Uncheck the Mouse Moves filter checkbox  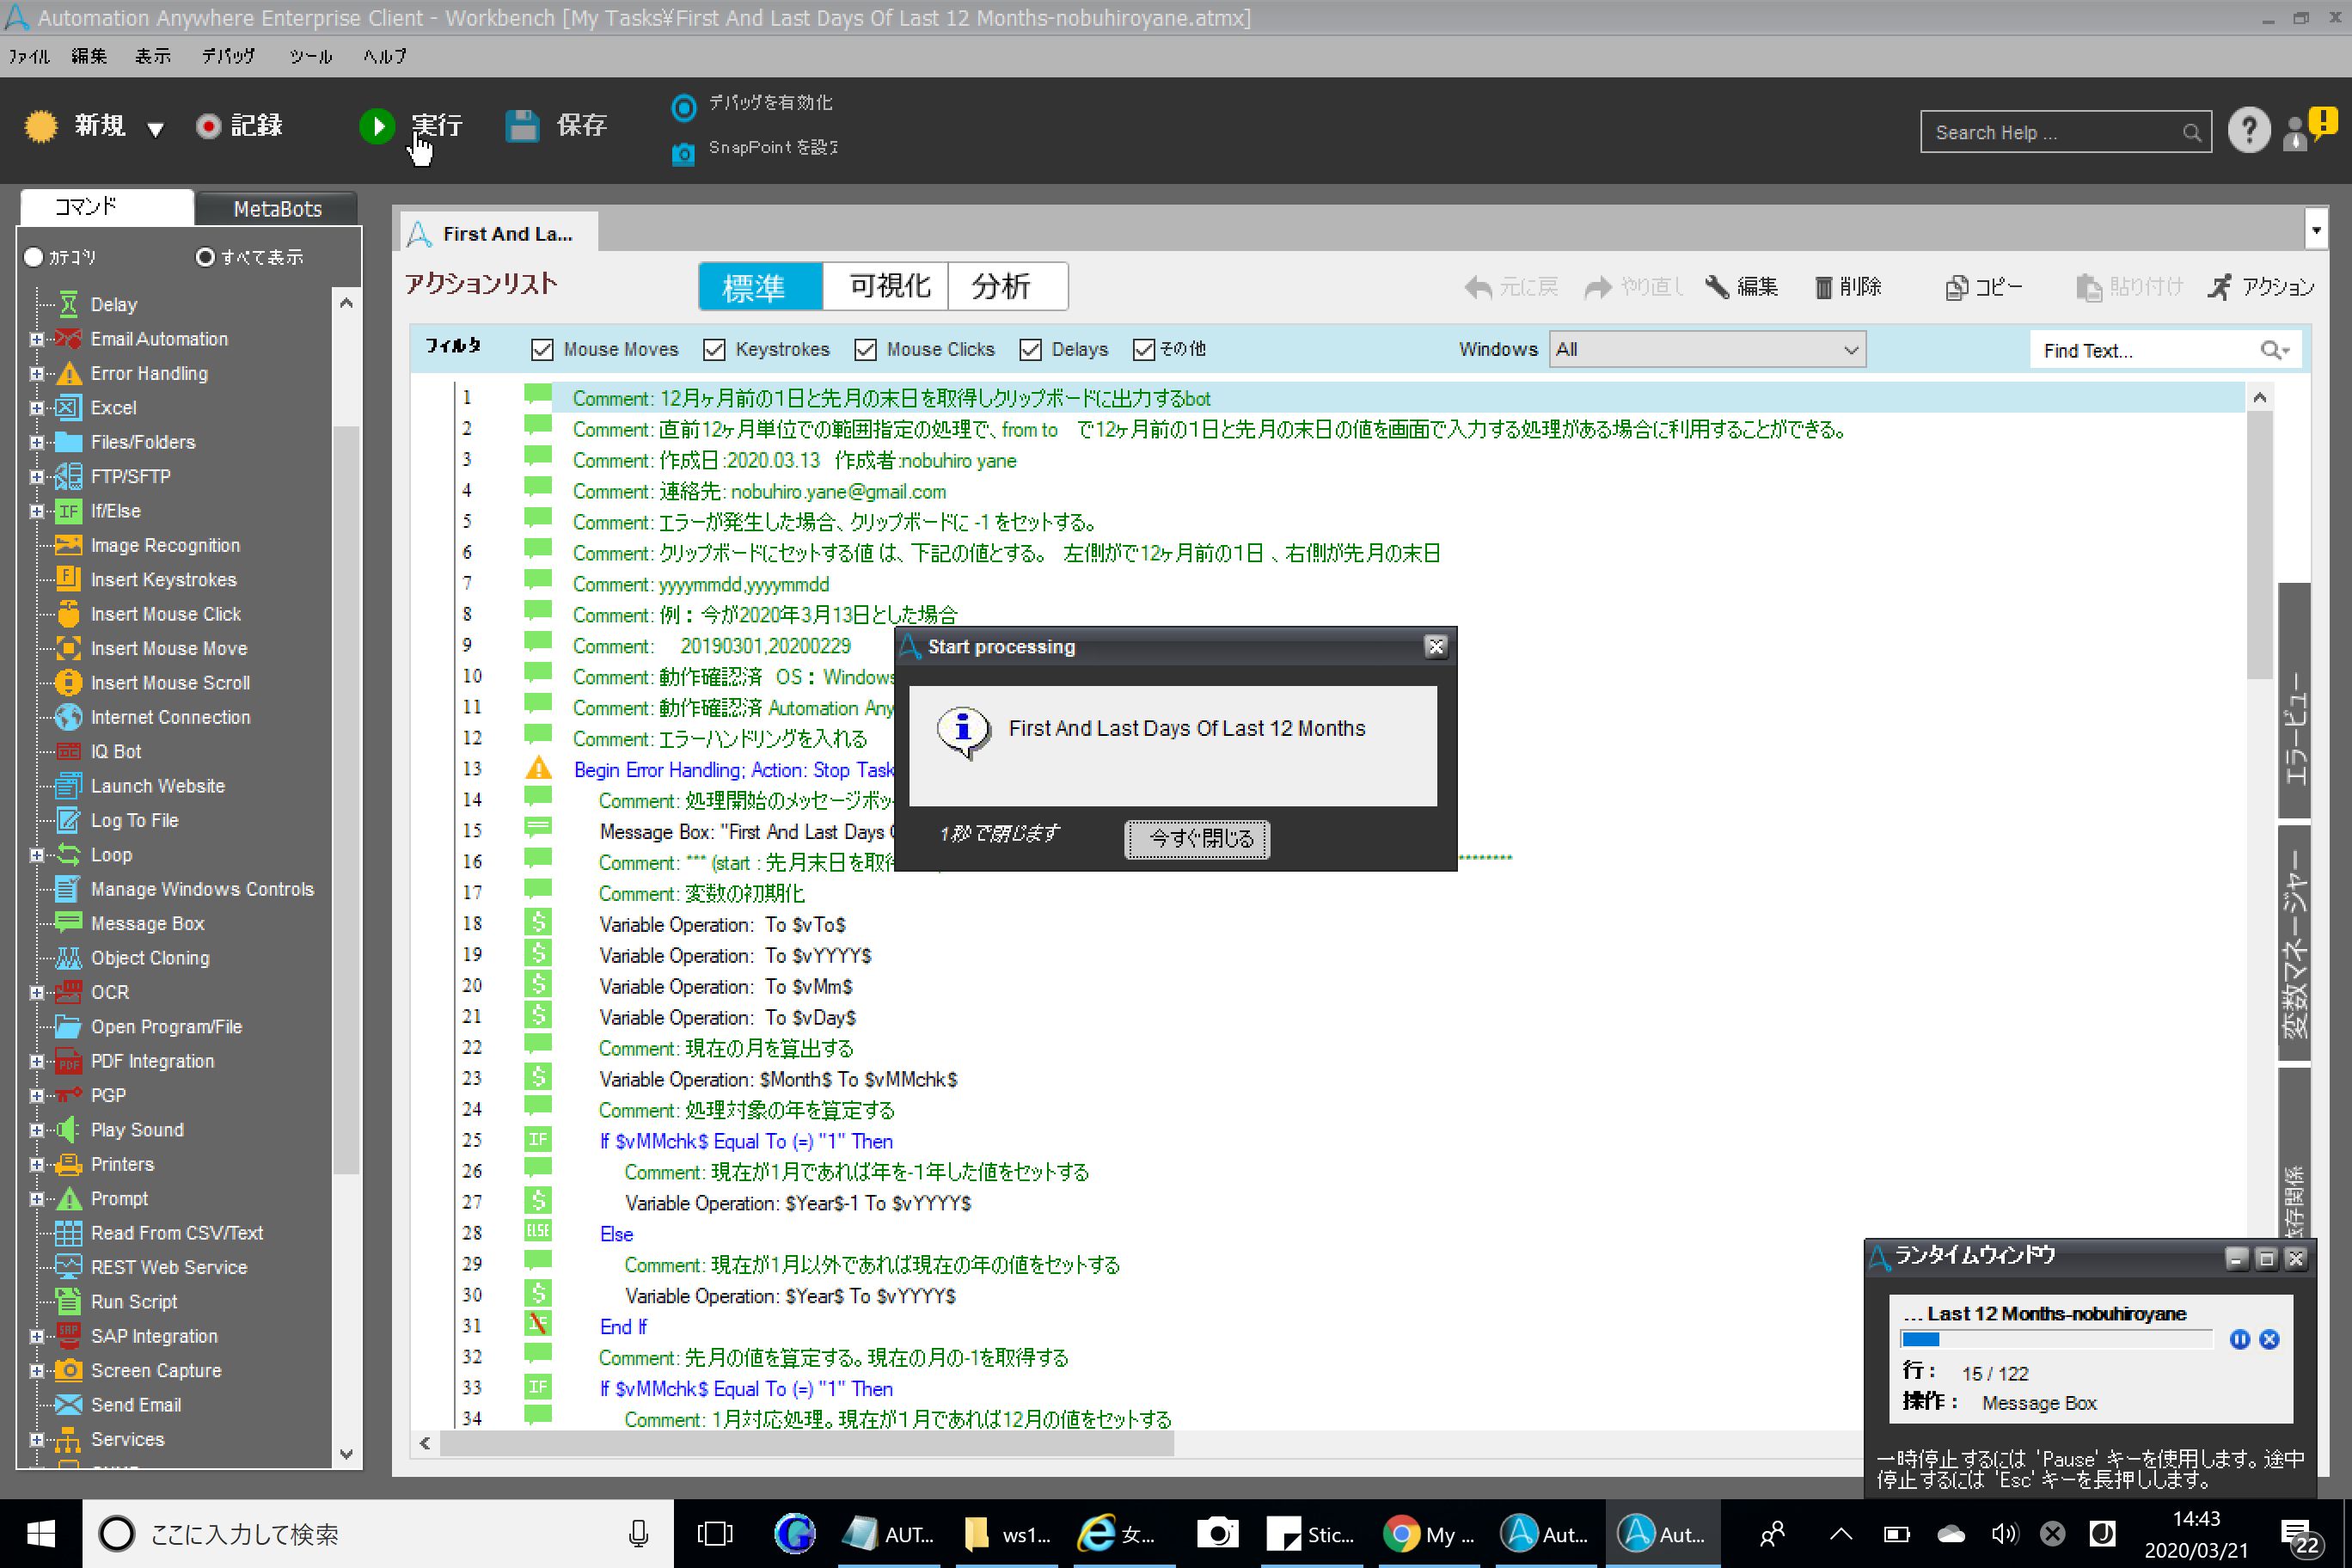click(542, 350)
